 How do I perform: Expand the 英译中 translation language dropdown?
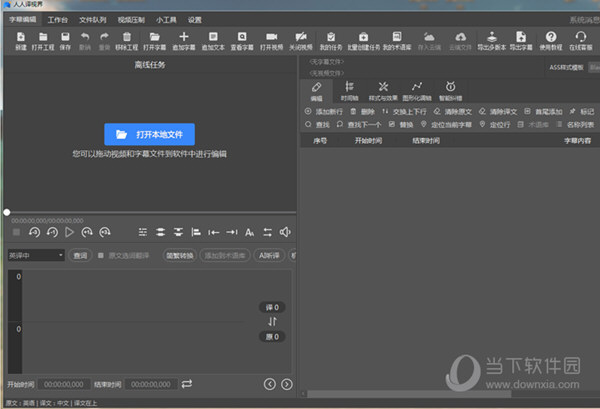pos(36,255)
